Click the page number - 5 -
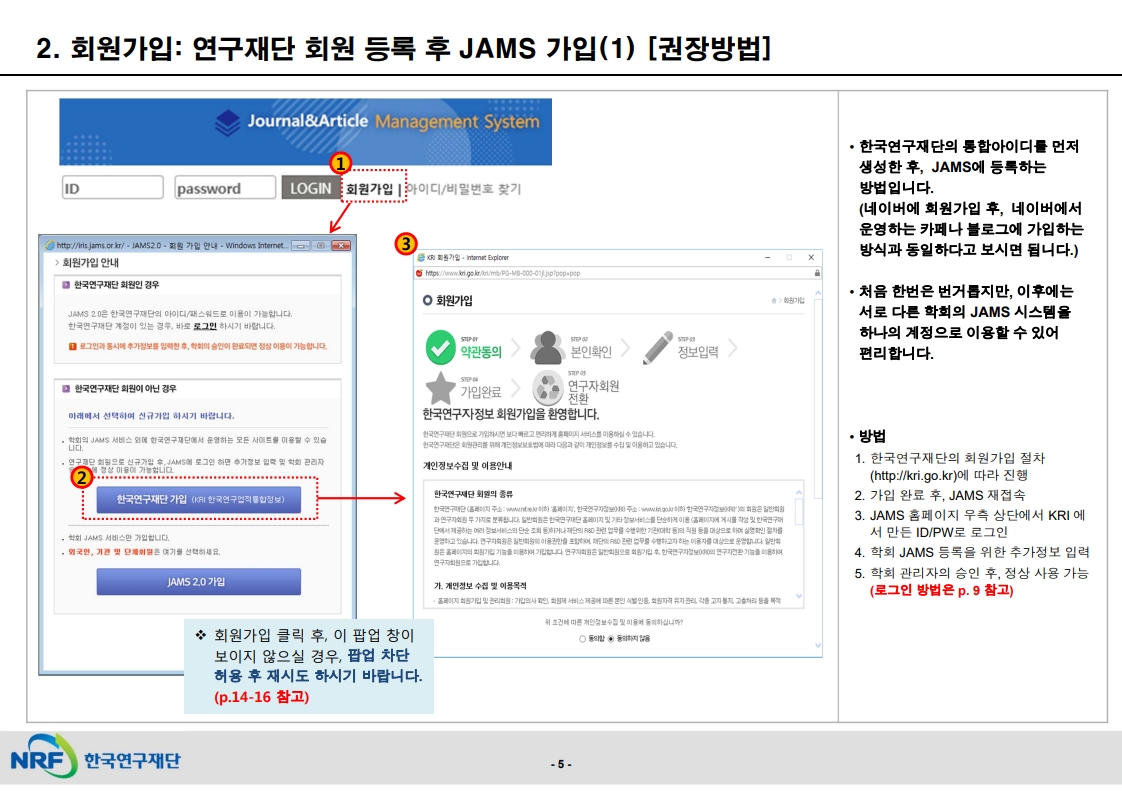The image size is (1122, 793). coord(561,764)
